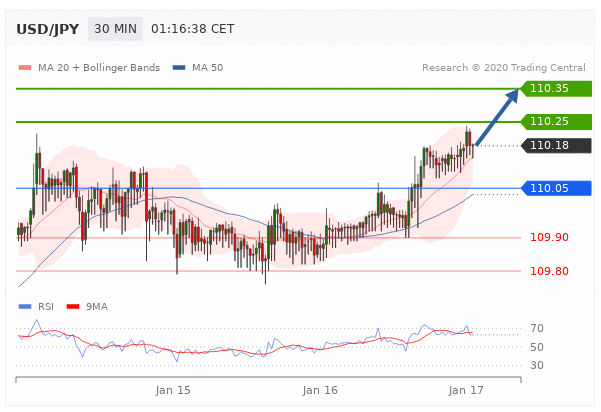
Task: Click the 9MA legend label
Action: pos(97,307)
